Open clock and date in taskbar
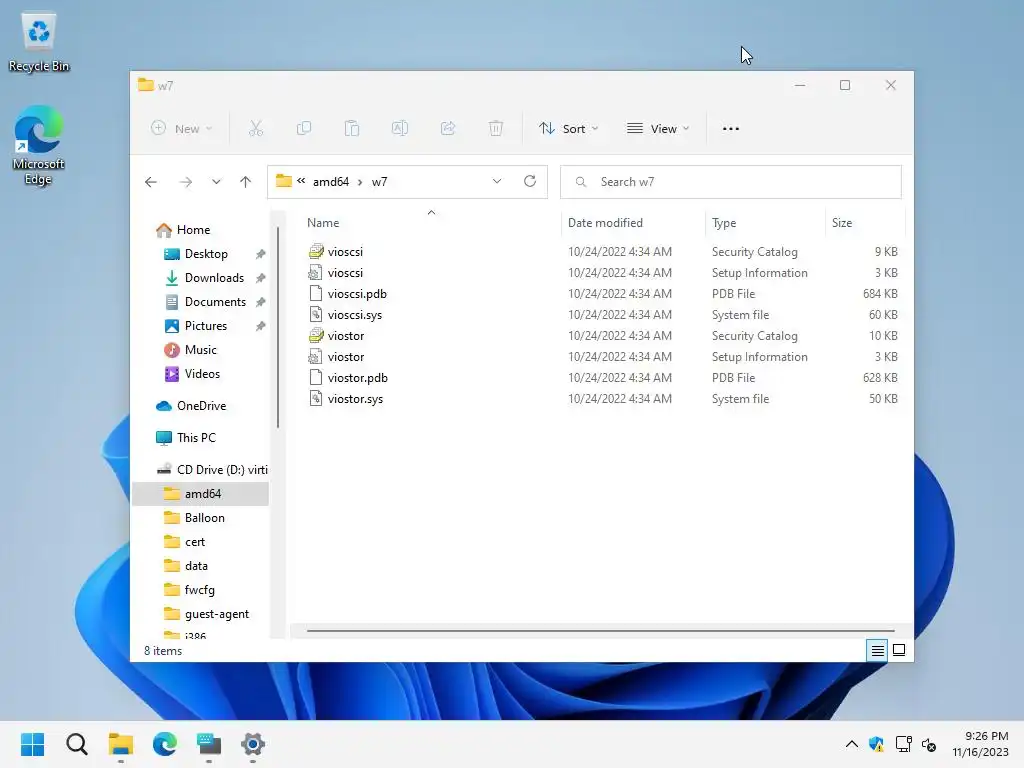Viewport: 1024px width, 768px height. (980, 744)
